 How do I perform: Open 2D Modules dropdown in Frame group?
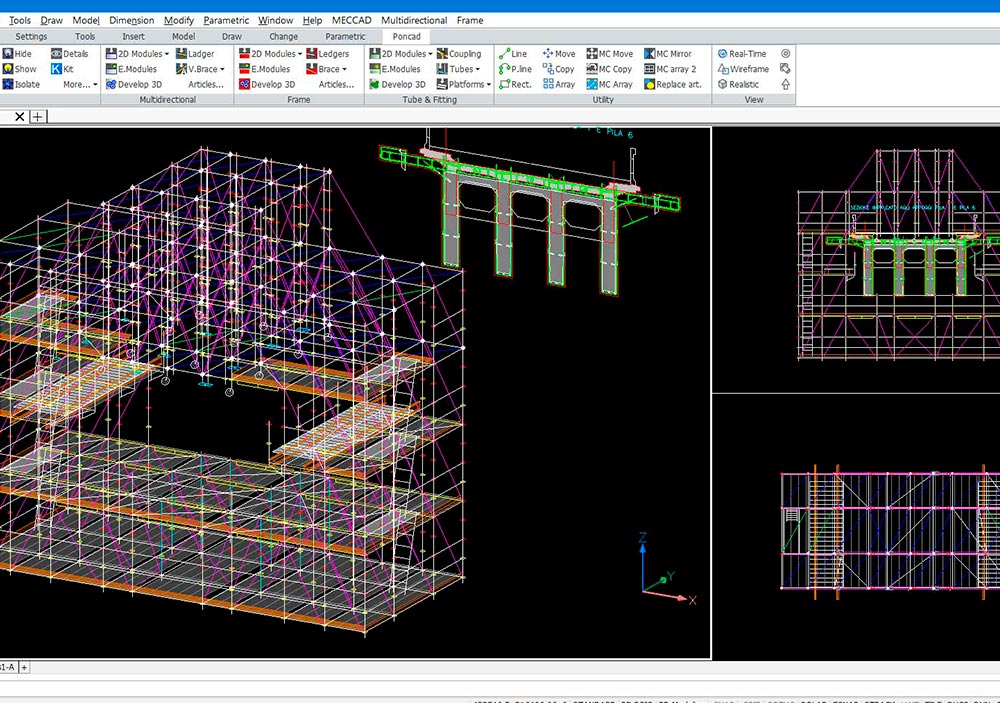[270, 54]
